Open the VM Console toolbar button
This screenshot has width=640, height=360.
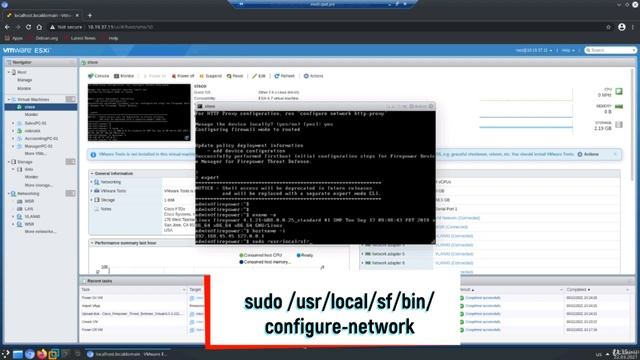pos(99,76)
